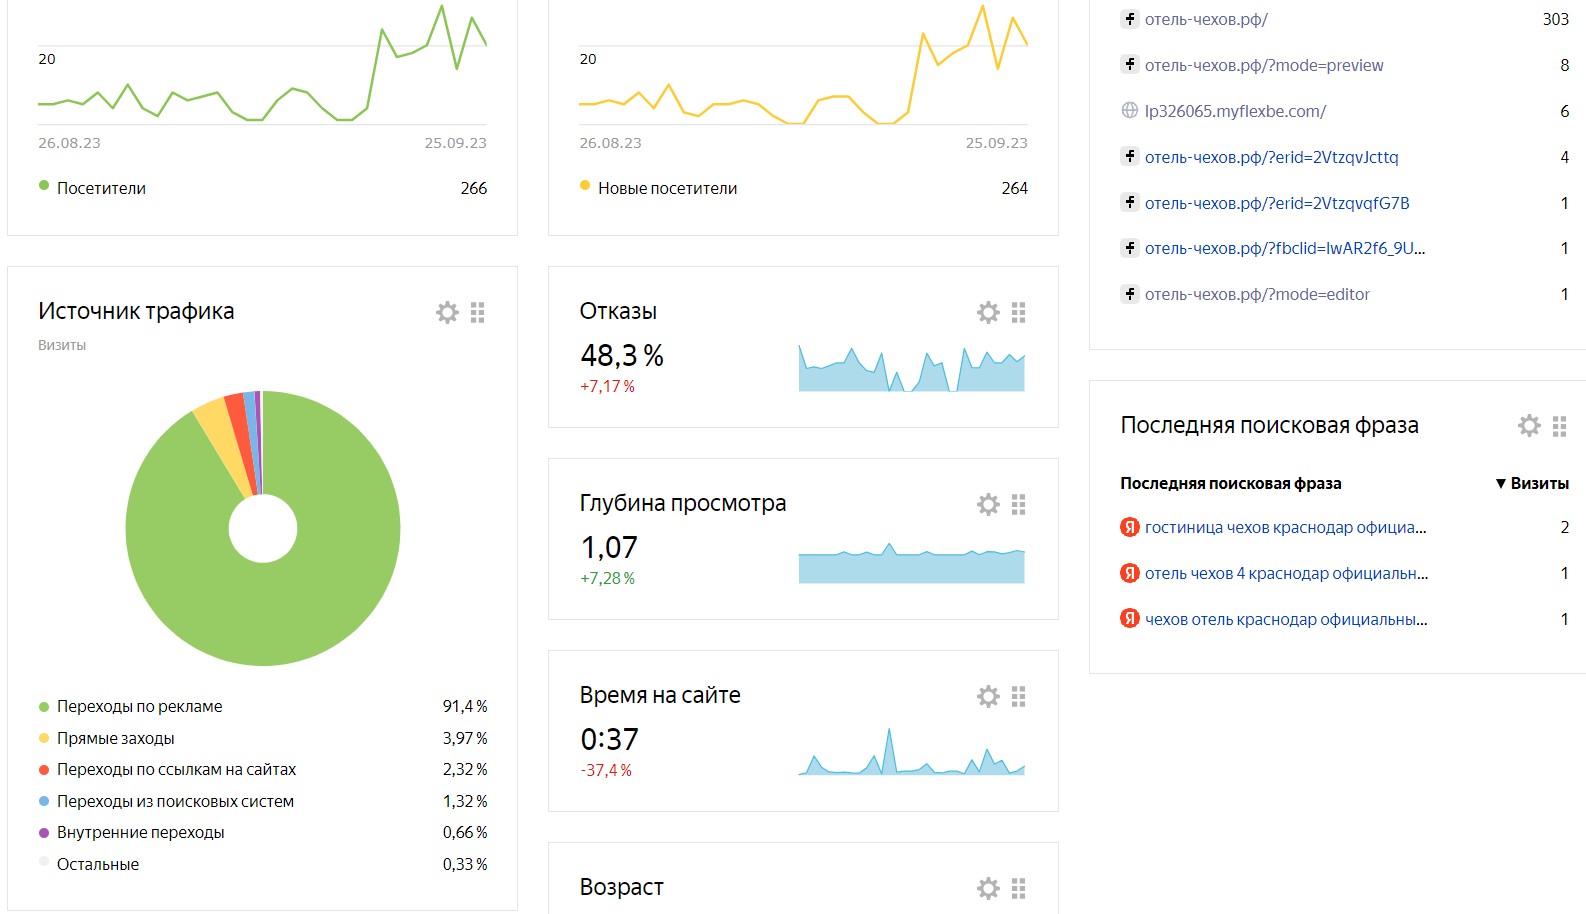This screenshot has height=914, width=1586.
Task: Open settings gear for Источник трафика widget
Action: point(447,313)
